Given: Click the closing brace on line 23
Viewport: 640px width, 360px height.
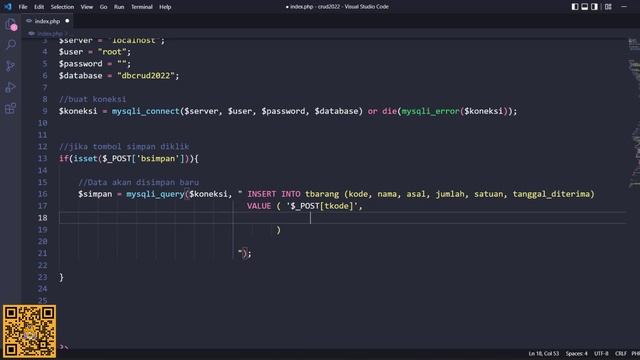Looking at the screenshot, I should pos(61,277).
